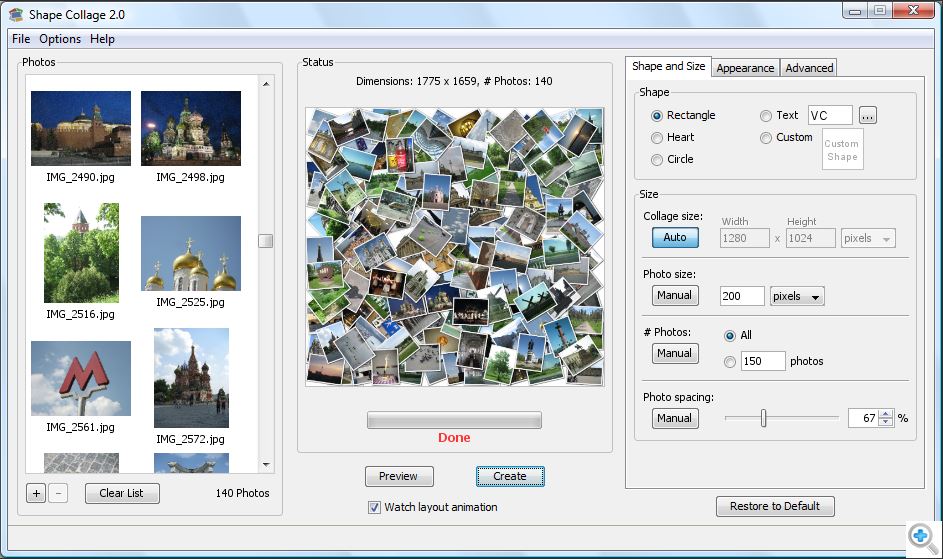Viewport: 943px width, 559px height.
Task: Select the IMG_2572.jpg thumbnail
Action: coord(191,378)
